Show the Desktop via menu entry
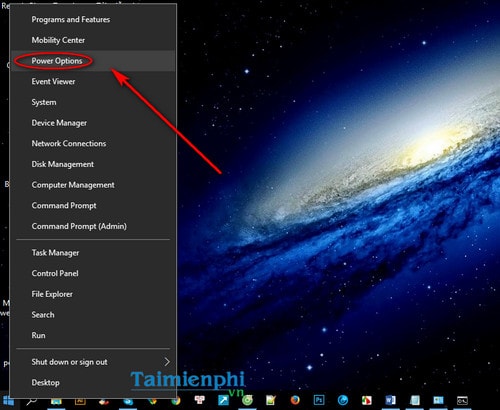Viewport: 500px width, 410px height. [93, 383]
